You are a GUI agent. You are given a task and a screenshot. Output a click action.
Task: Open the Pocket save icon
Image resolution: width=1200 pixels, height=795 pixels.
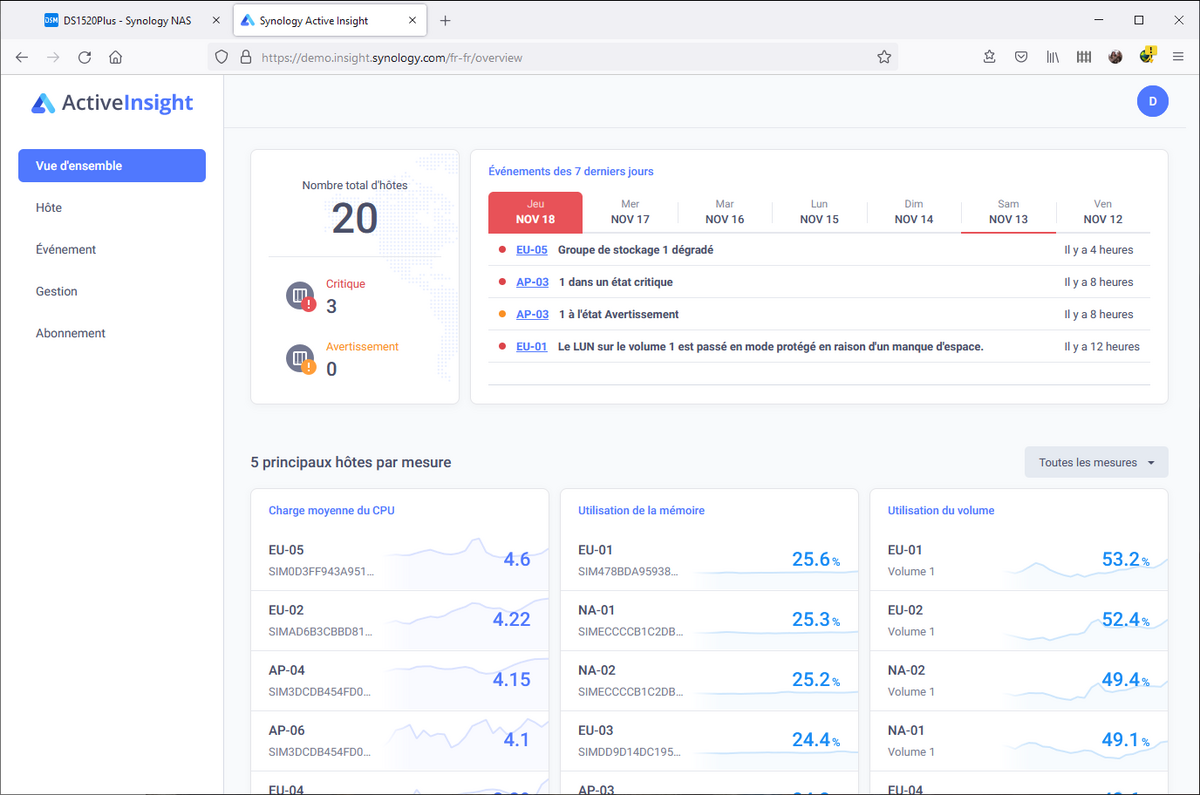click(1021, 58)
